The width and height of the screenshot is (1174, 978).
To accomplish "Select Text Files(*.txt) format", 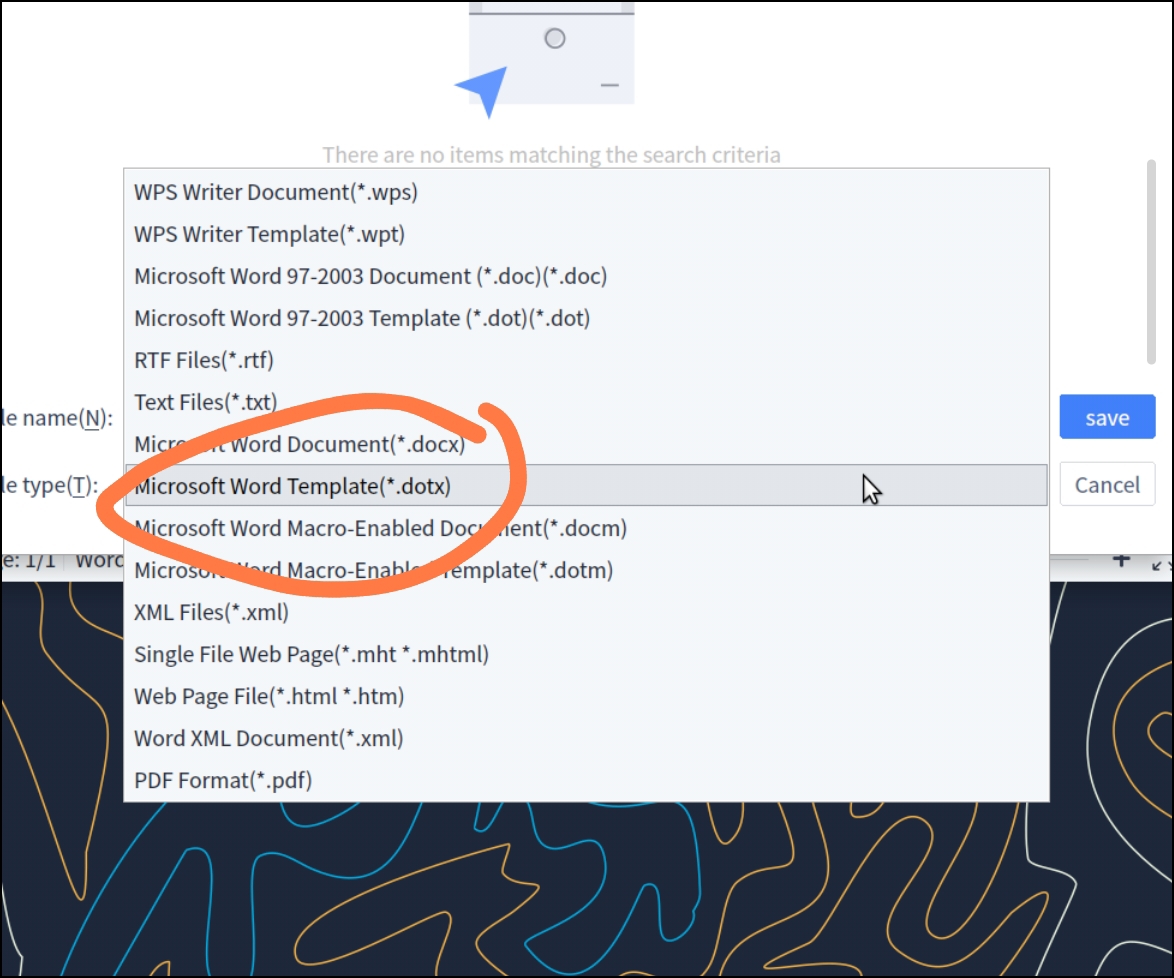I will [x=586, y=402].
